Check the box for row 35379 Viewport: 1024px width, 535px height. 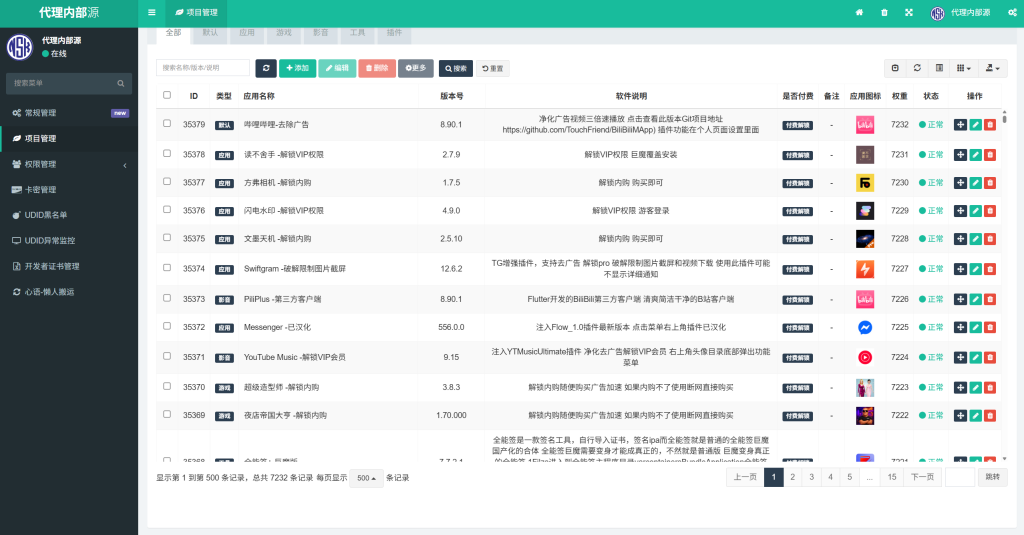[x=167, y=123]
